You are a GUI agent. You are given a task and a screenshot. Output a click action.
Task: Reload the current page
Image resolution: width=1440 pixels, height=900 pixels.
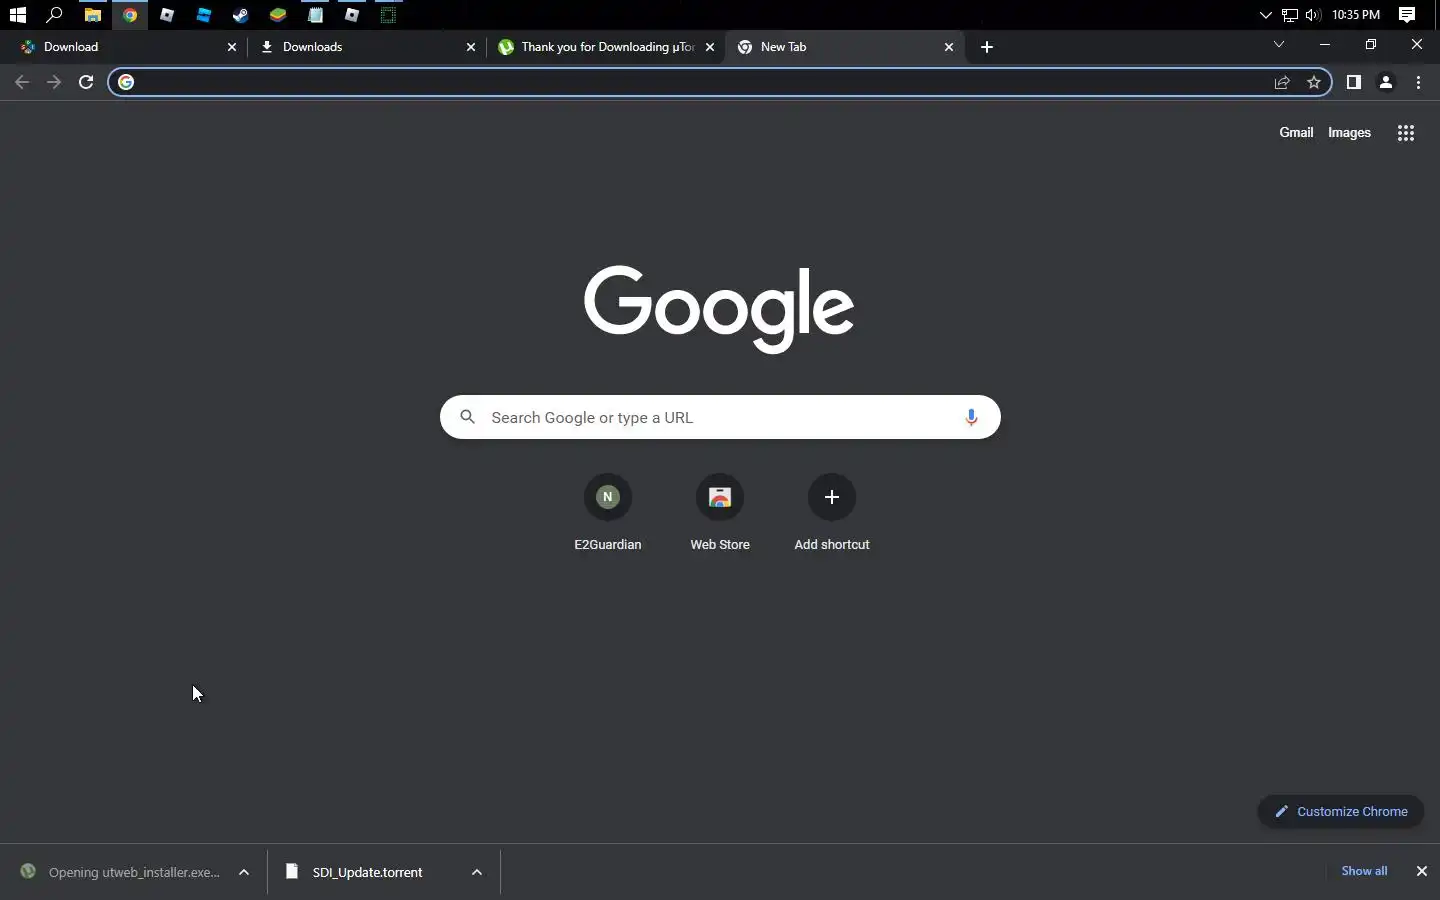86,82
